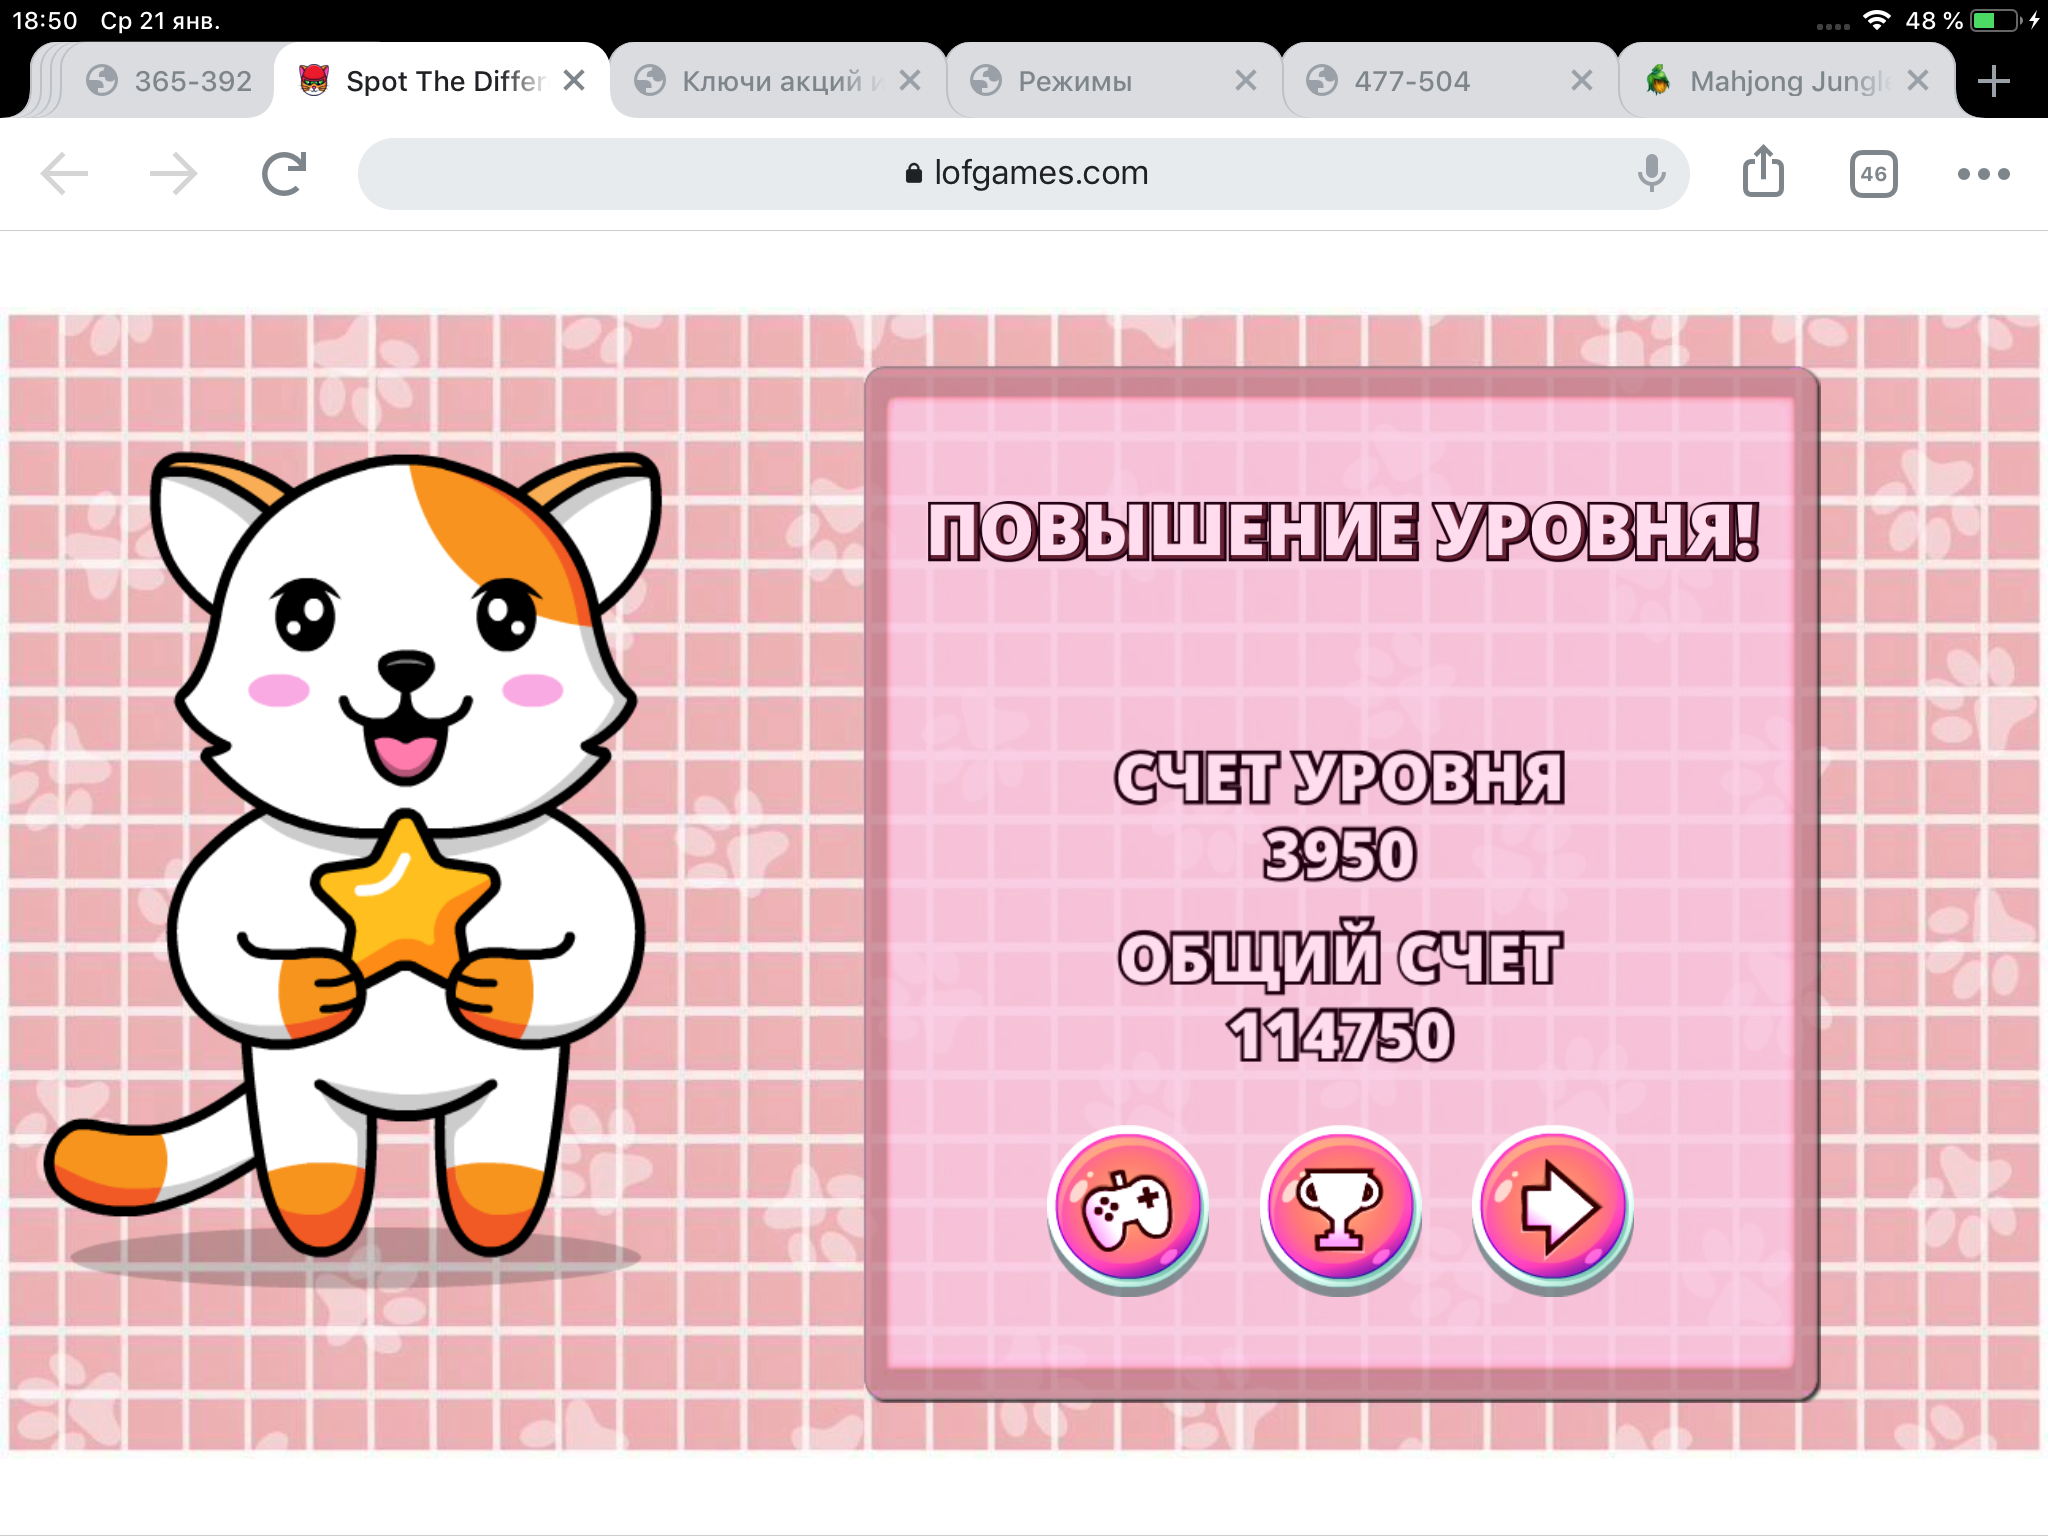Reload the page with refresh icon
Screen dimensions: 2048x1536
coord(284,174)
